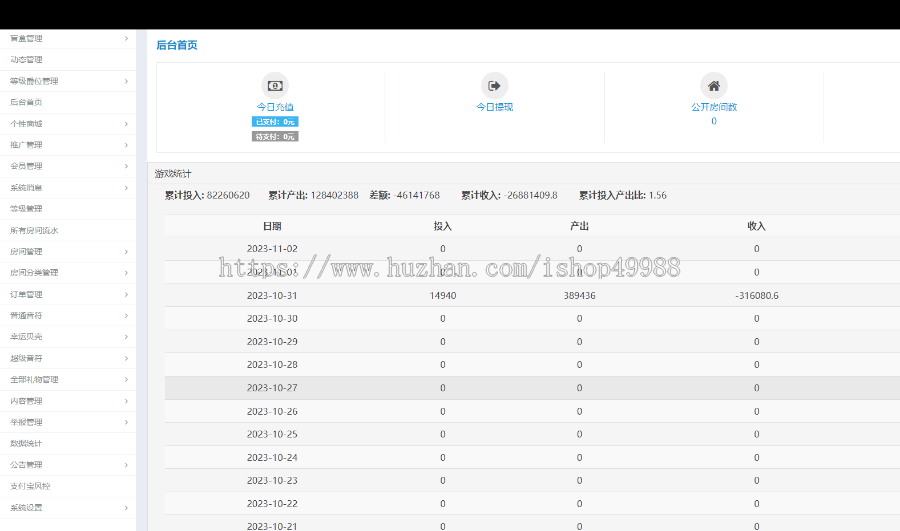The width and height of the screenshot is (900, 531).
Task: Expand the 系统设置 chevron
Action: click(x=126, y=507)
